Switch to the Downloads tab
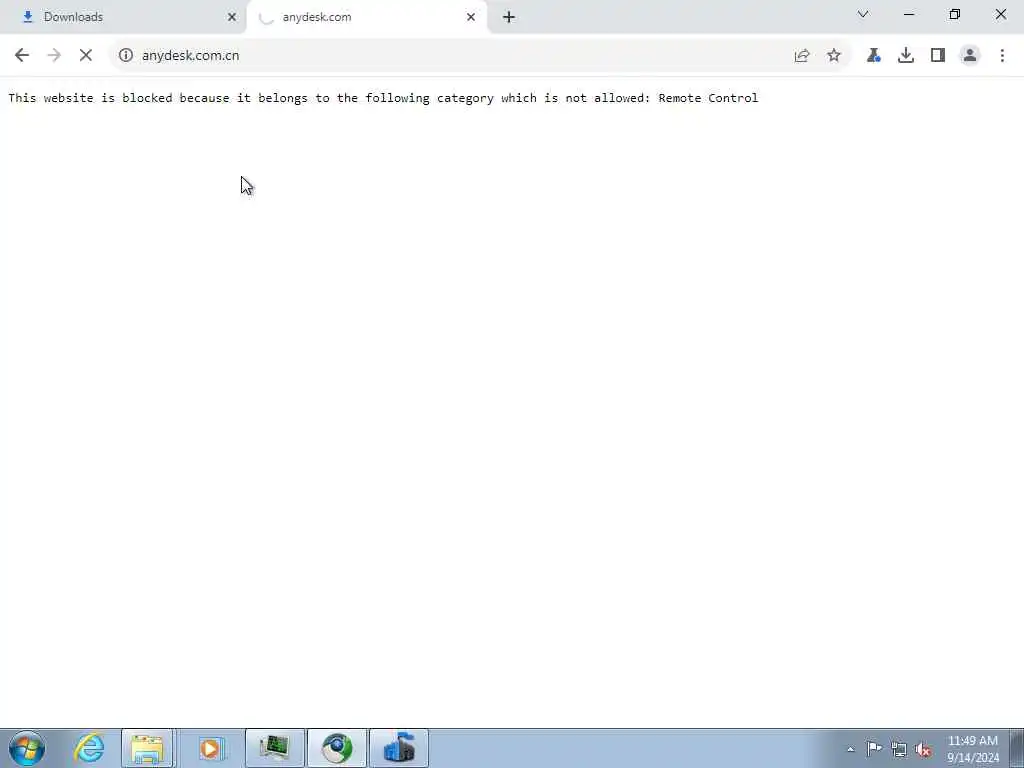The height and width of the screenshot is (768, 1024). 122,17
